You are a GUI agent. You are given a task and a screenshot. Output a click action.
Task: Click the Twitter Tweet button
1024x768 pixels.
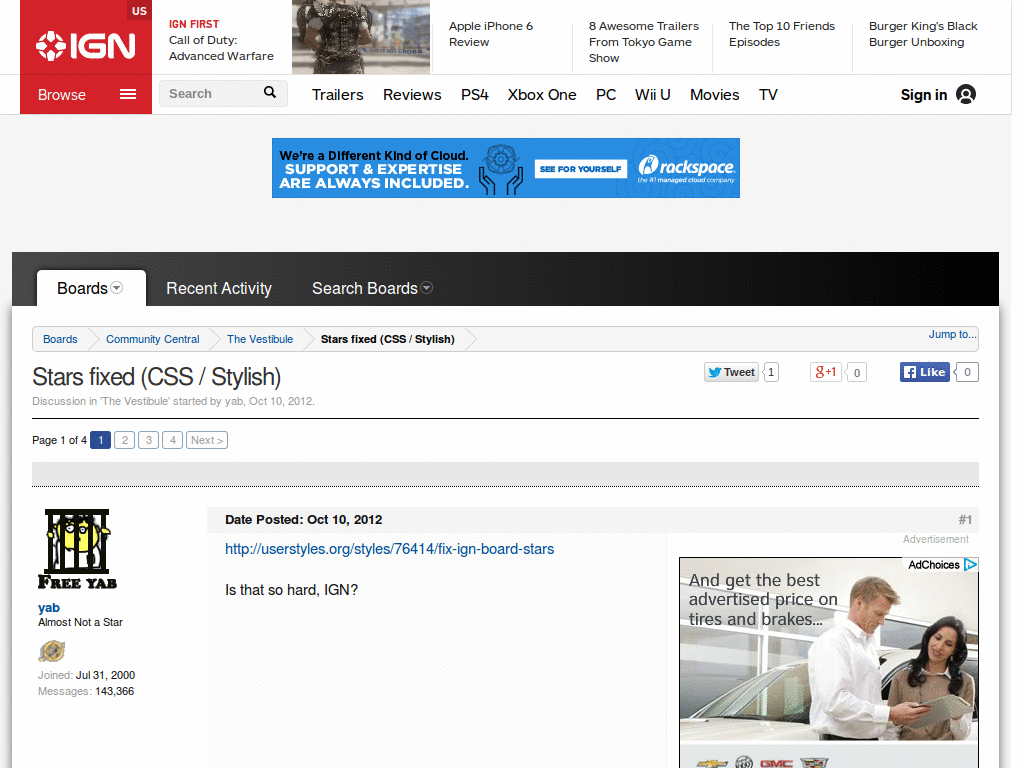[x=731, y=372]
